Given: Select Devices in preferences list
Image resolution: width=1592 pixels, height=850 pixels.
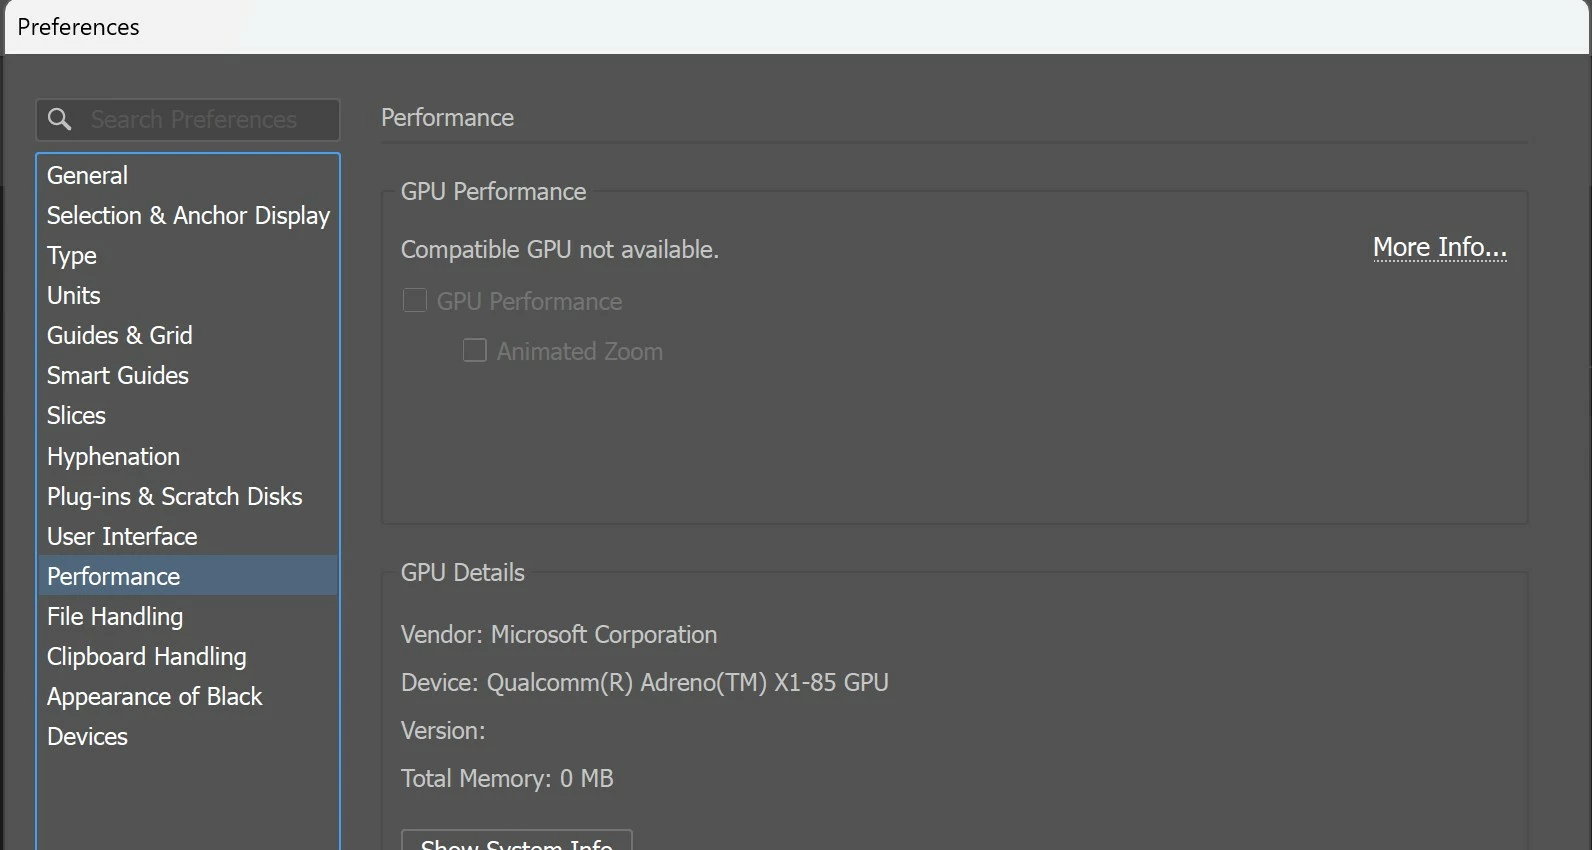Looking at the screenshot, I should (x=88, y=737).
